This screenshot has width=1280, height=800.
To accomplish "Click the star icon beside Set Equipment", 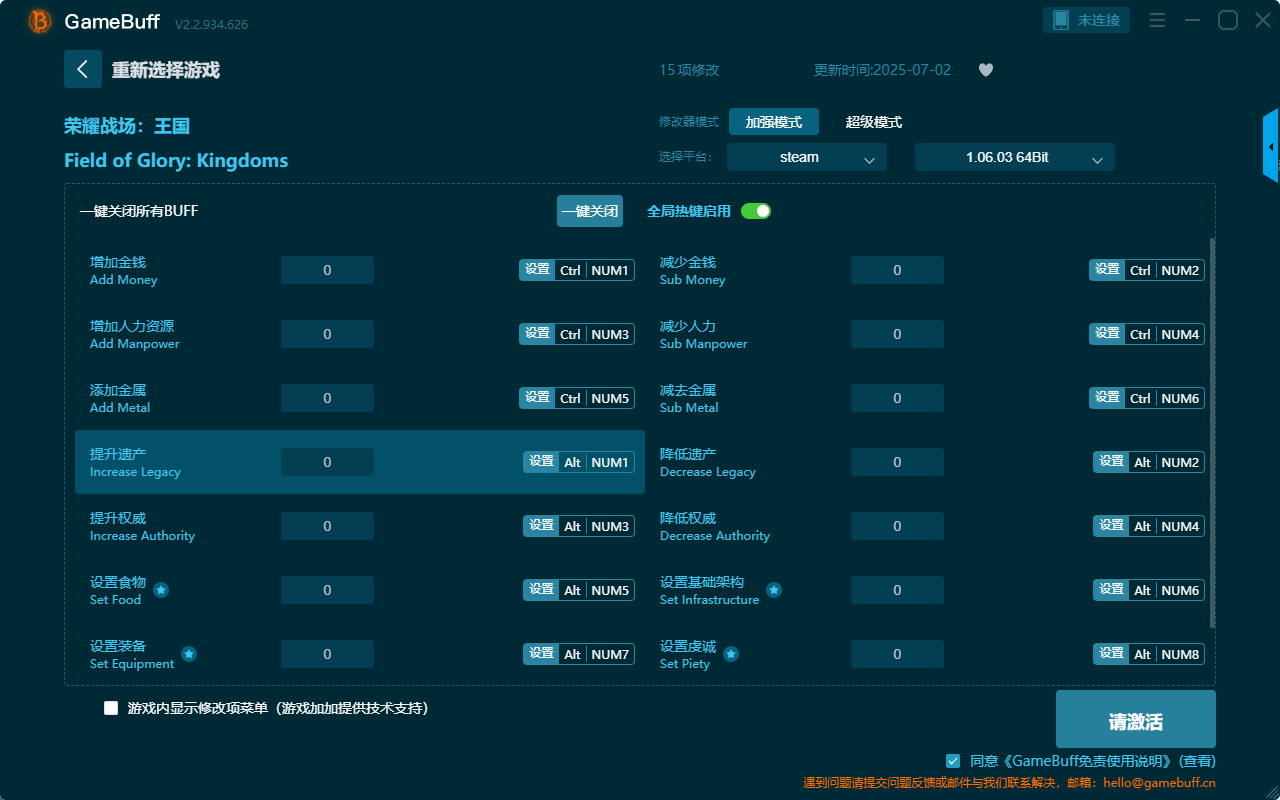I will [x=189, y=654].
